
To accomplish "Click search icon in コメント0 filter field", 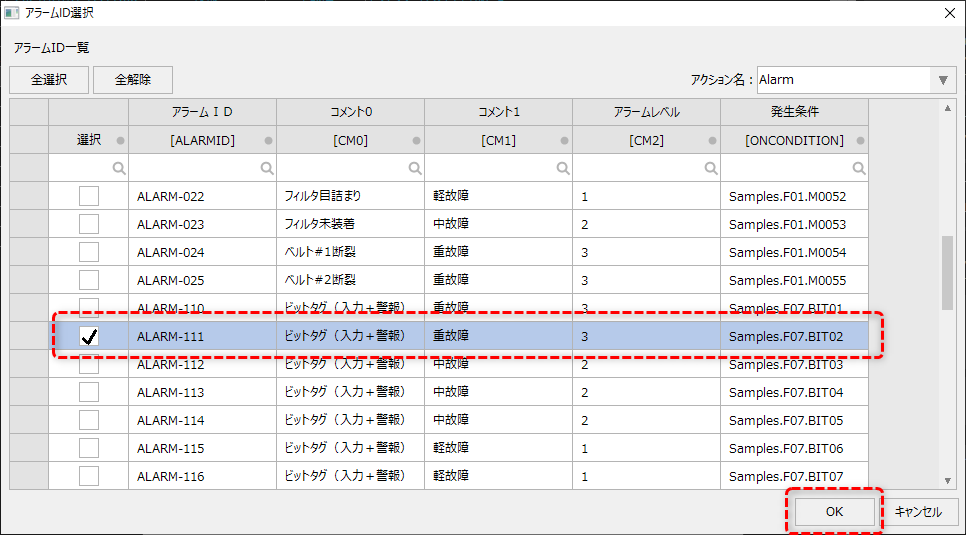I will coord(415,169).
